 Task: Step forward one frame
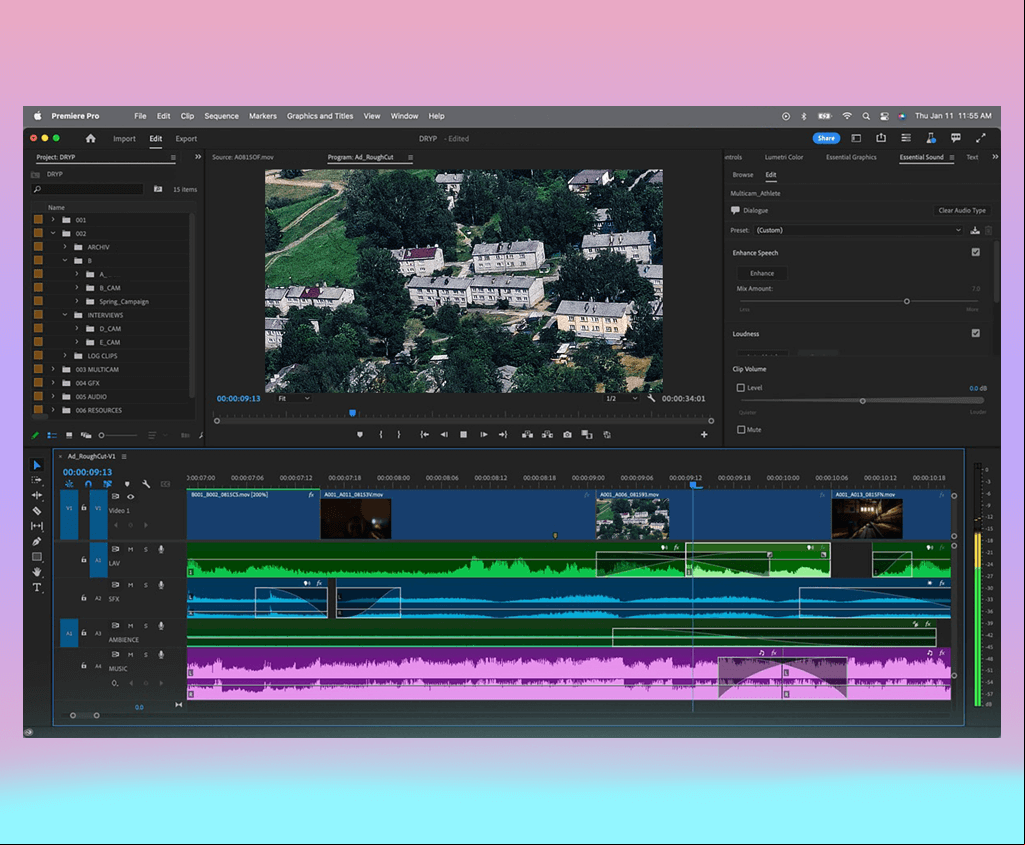(x=484, y=435)
